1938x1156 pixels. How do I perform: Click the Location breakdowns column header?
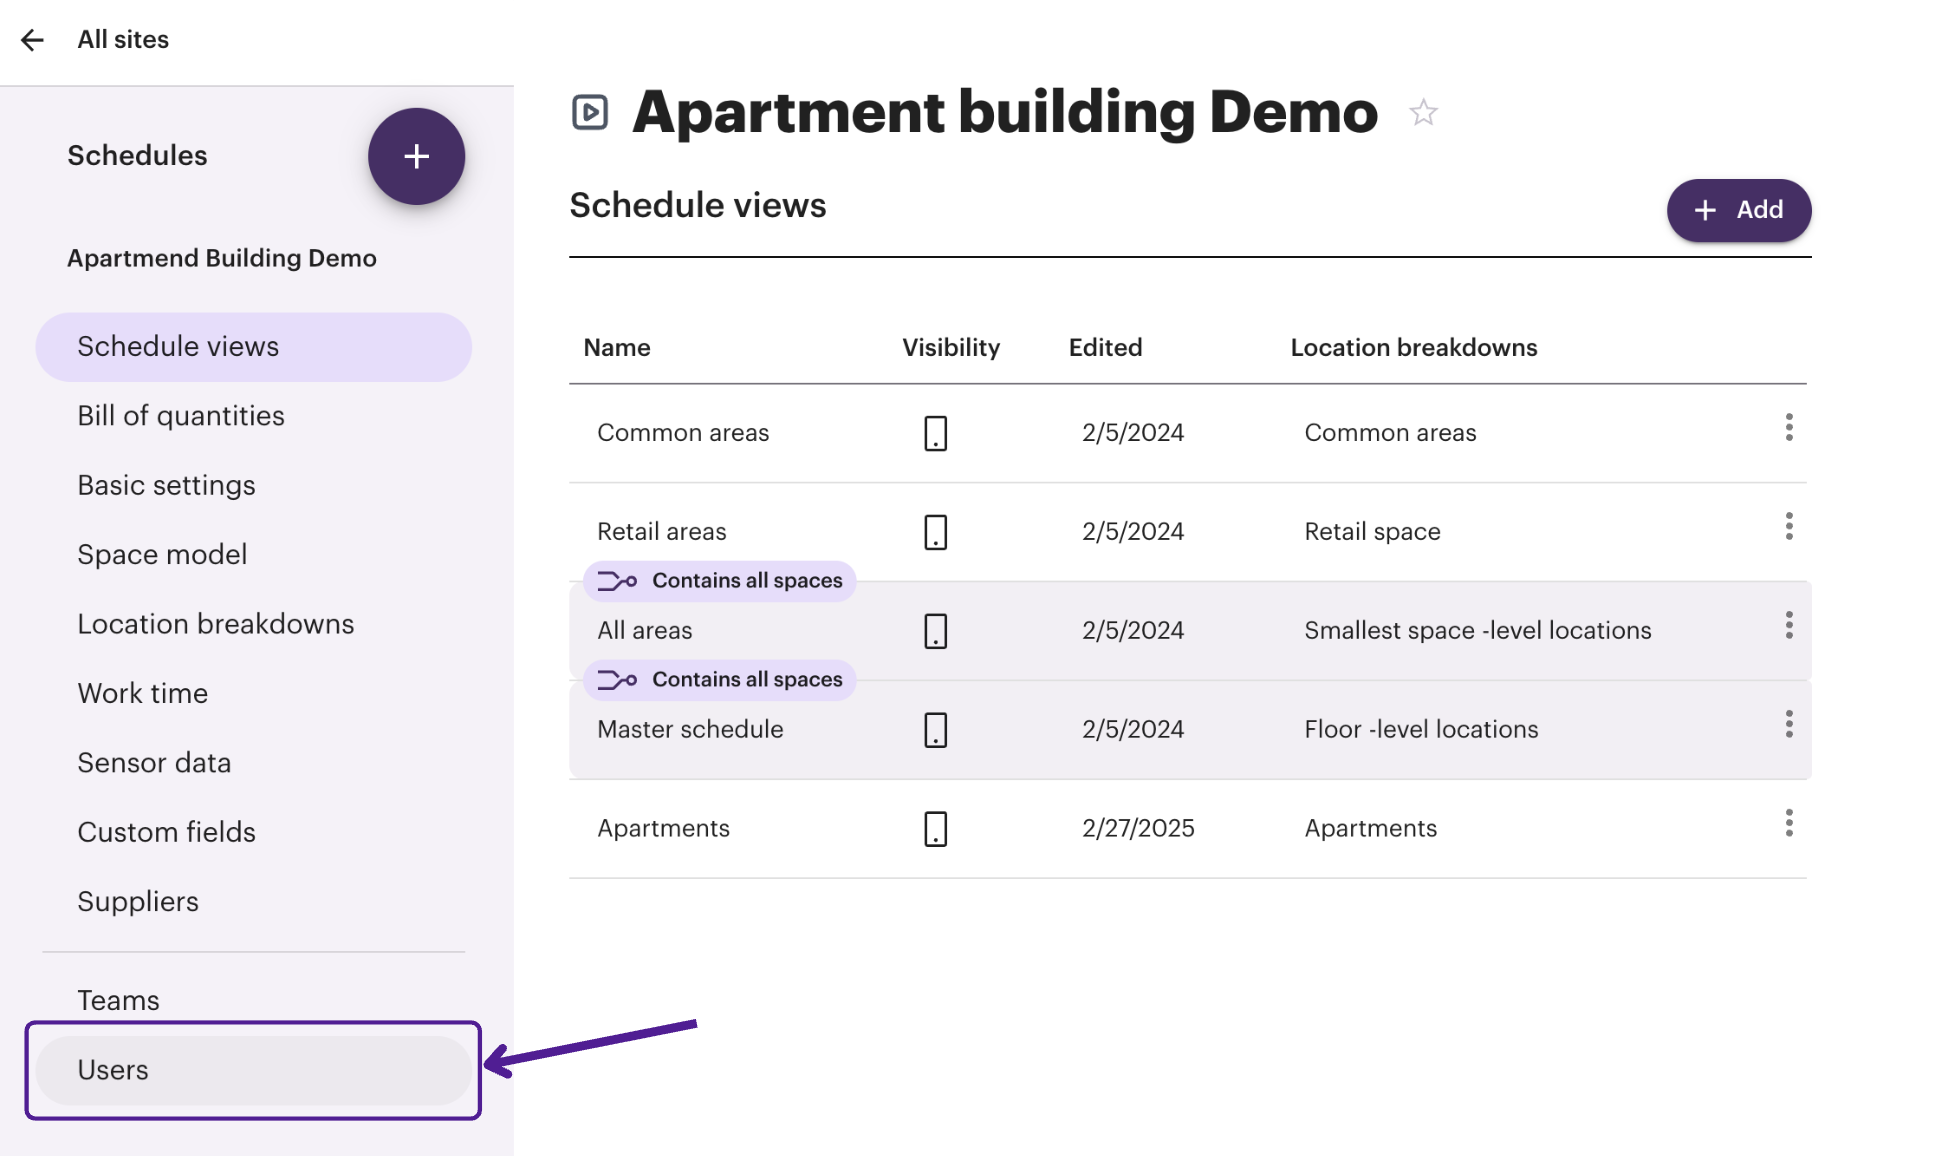coord(1414,348)
